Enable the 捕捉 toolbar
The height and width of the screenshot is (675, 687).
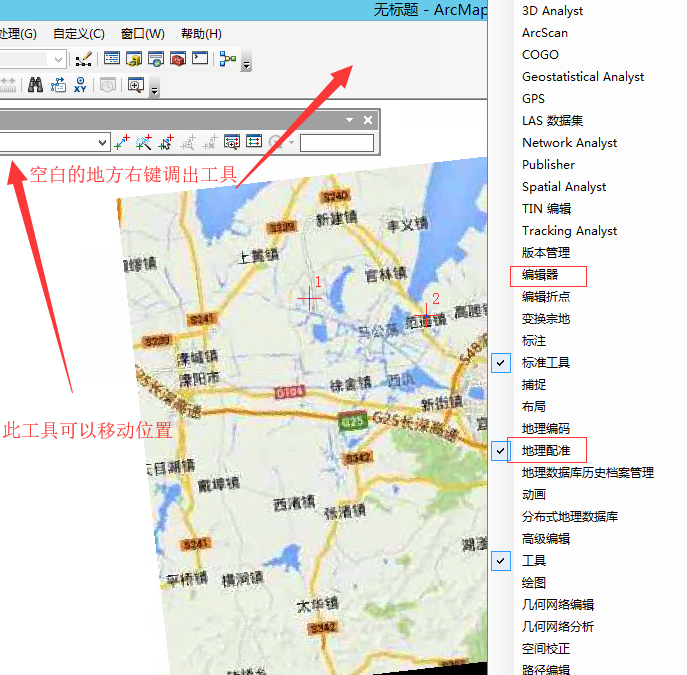[x=534, y=385]
